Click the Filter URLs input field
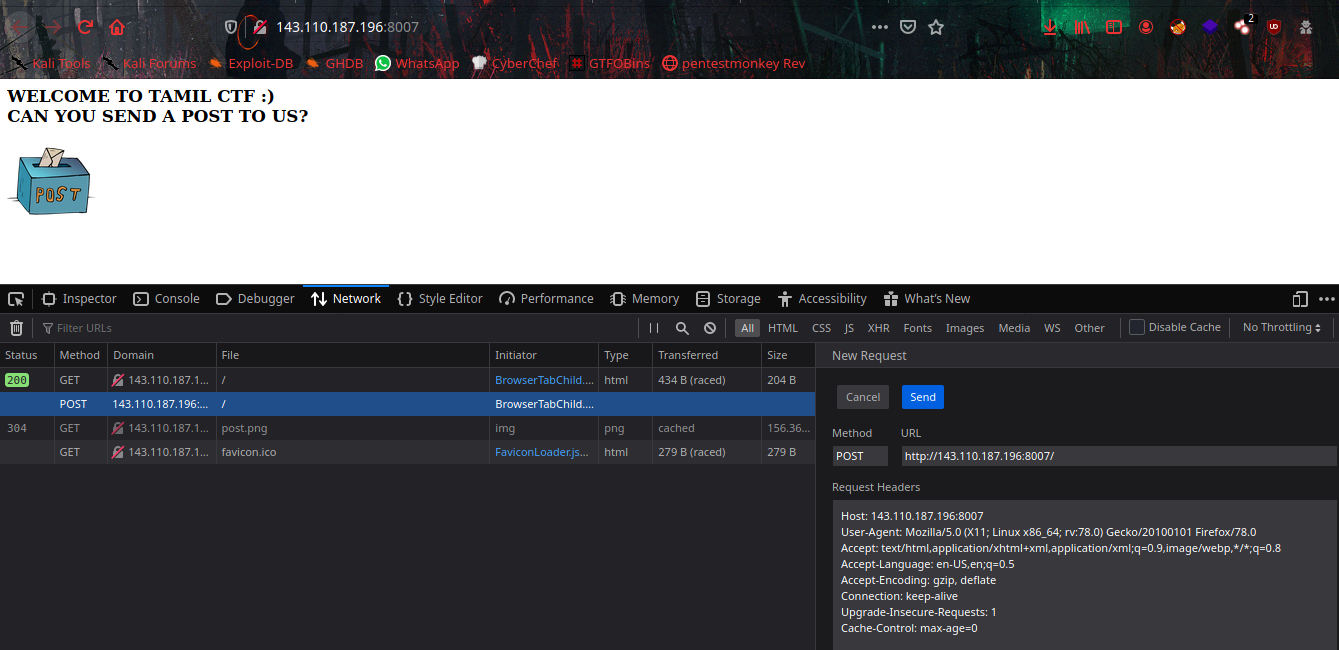Image resolution: width=1339 pixels, height=650 pixels. [x=330, y=328]
